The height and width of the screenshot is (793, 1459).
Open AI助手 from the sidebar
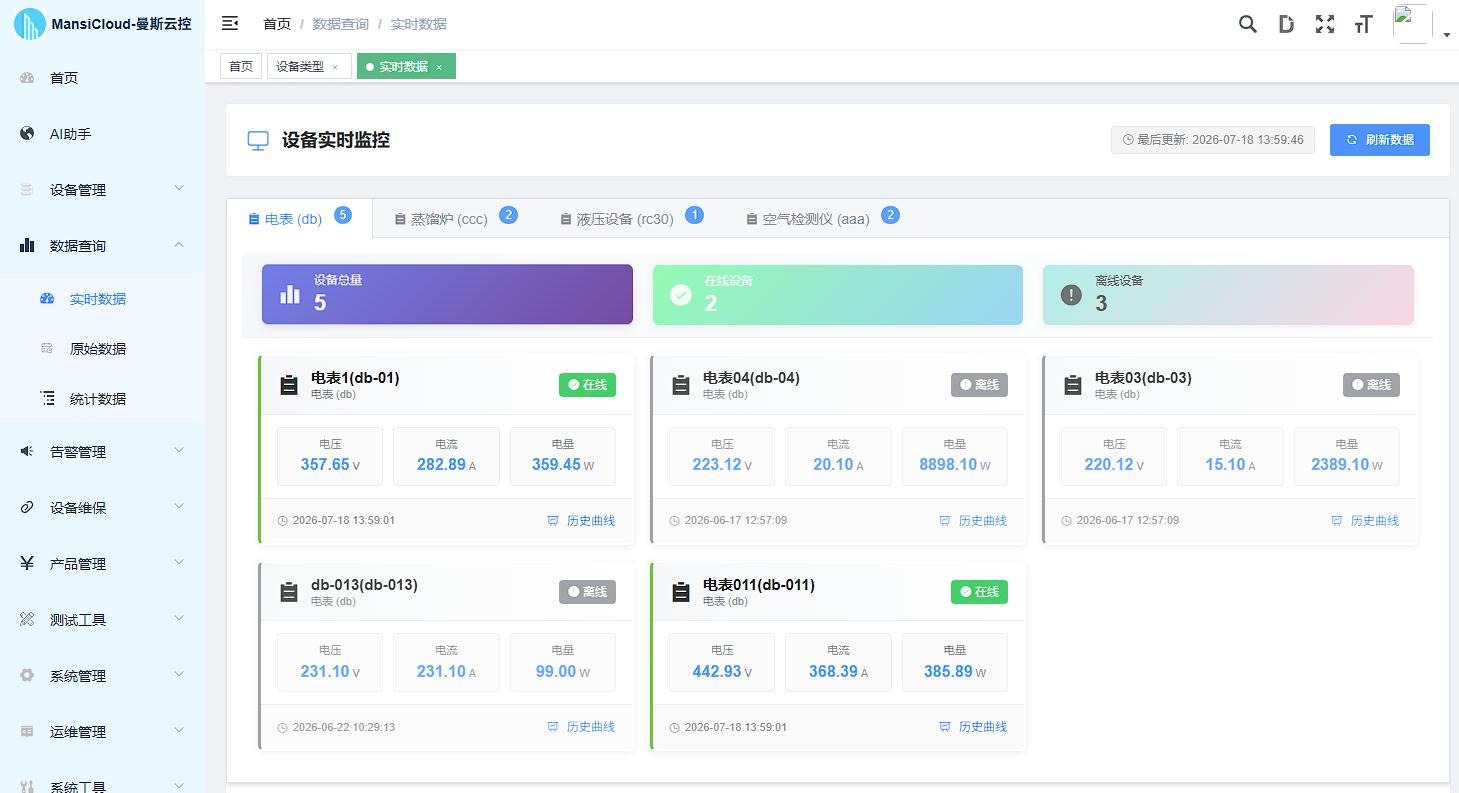click(x=102, y=134)
